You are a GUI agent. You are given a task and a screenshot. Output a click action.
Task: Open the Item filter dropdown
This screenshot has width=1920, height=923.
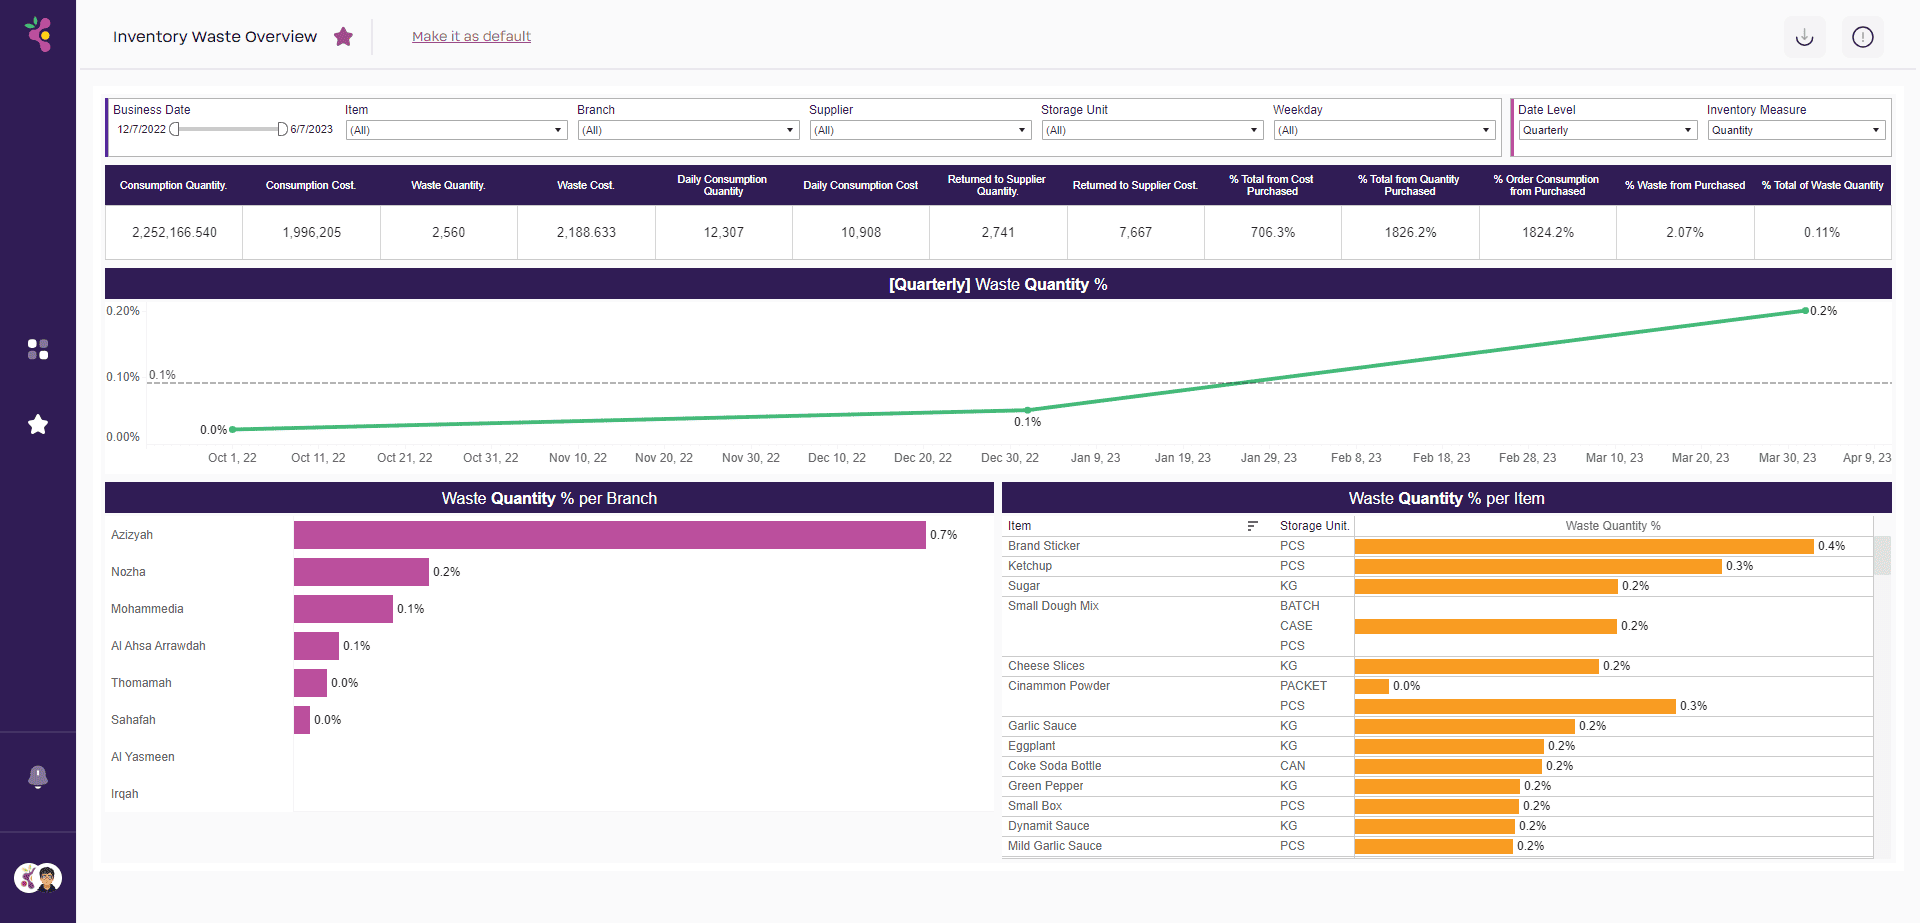coord(456,130)
